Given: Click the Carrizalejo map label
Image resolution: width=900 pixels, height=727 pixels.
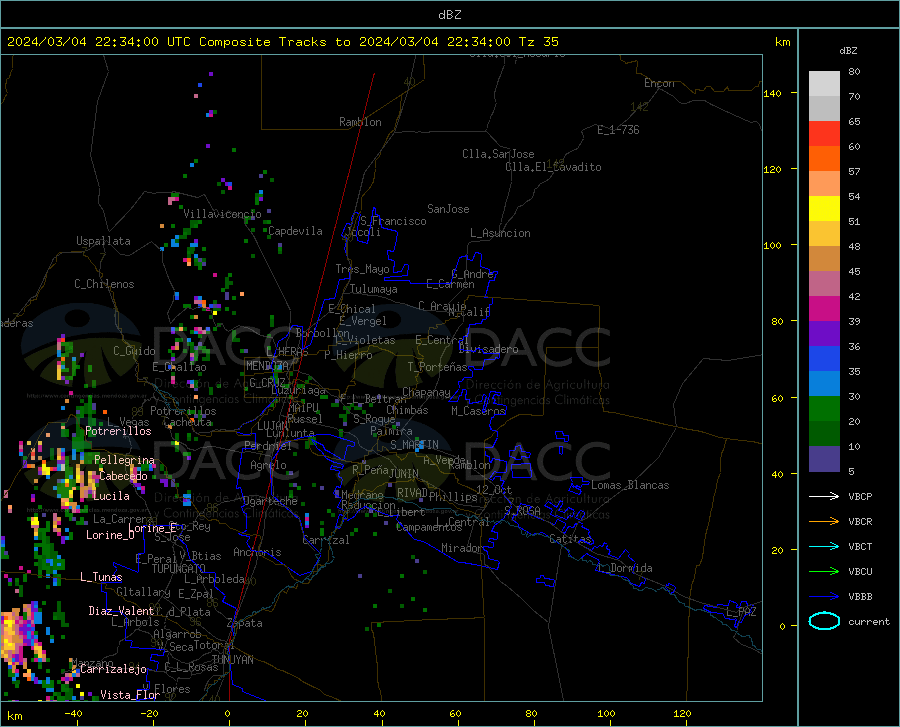Looking at the screenshot, I should coord(113,669).
